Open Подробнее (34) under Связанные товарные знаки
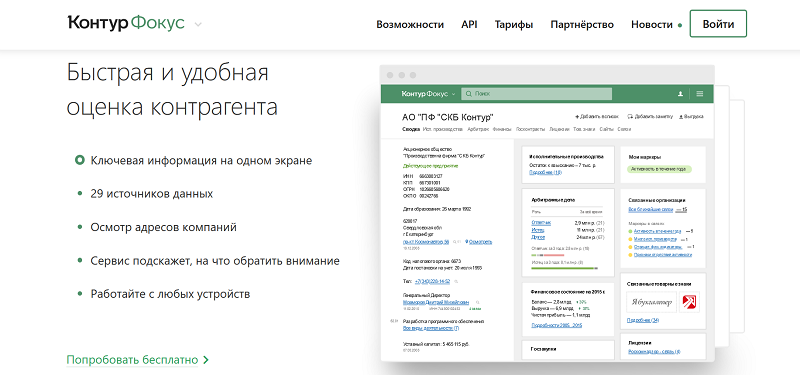The width and height of the screenshot is (800, 375). coord(643,320)
